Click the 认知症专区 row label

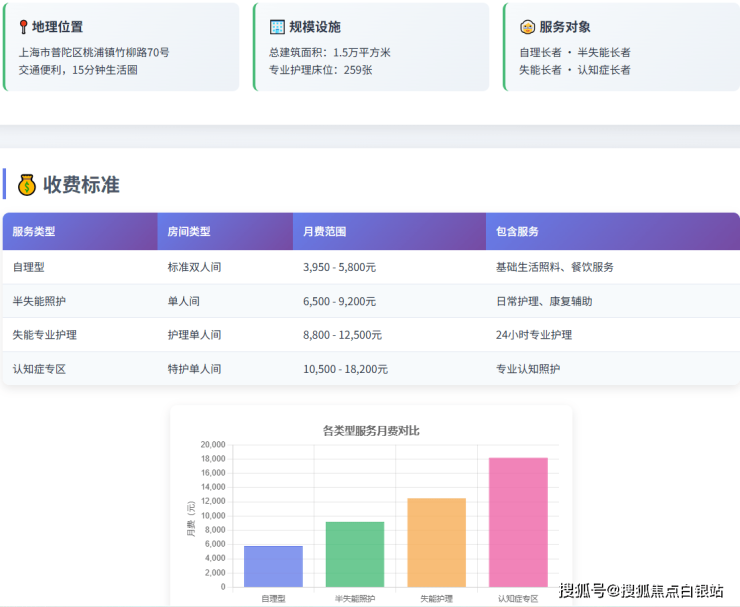(x=39, y=369)
